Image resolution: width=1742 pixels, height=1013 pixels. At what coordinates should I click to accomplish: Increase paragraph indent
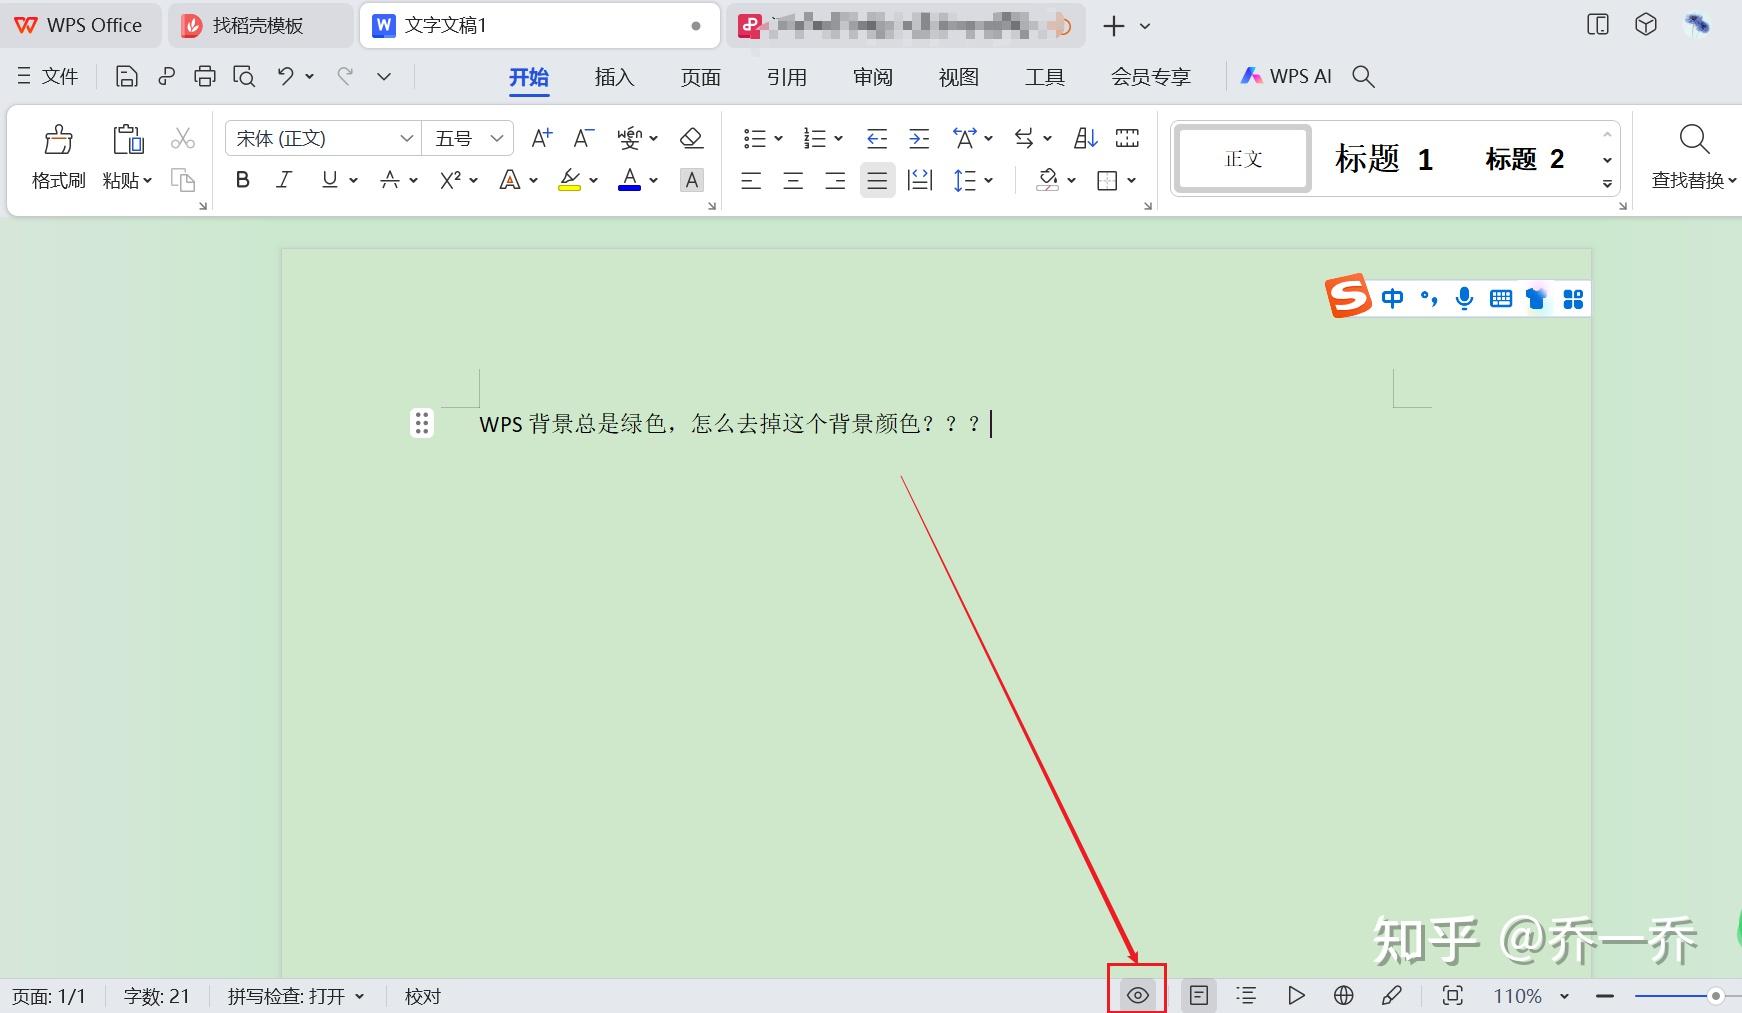[x=919, y=138]
